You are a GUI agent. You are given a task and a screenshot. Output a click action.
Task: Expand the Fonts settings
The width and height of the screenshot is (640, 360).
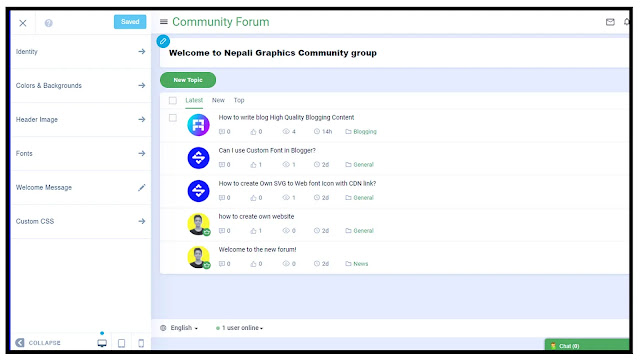coord(81,153)
